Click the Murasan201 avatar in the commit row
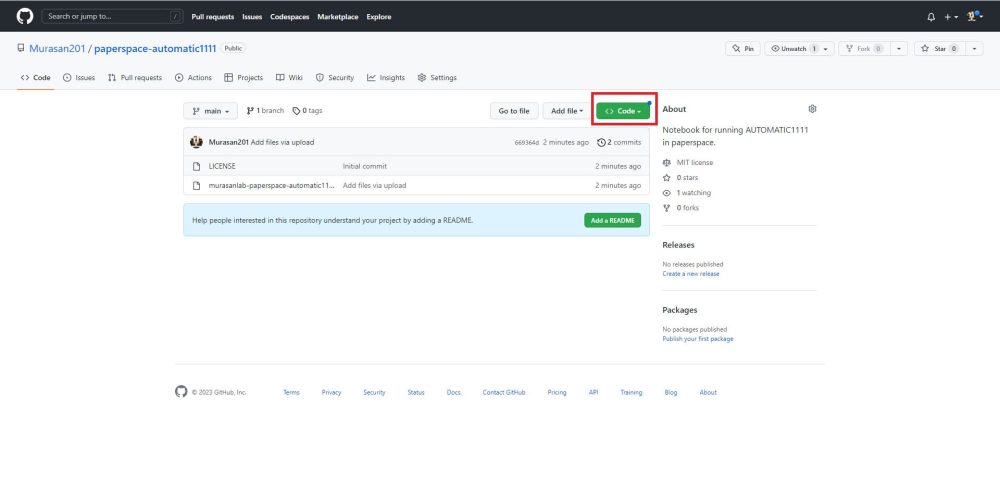 point(196,142)
